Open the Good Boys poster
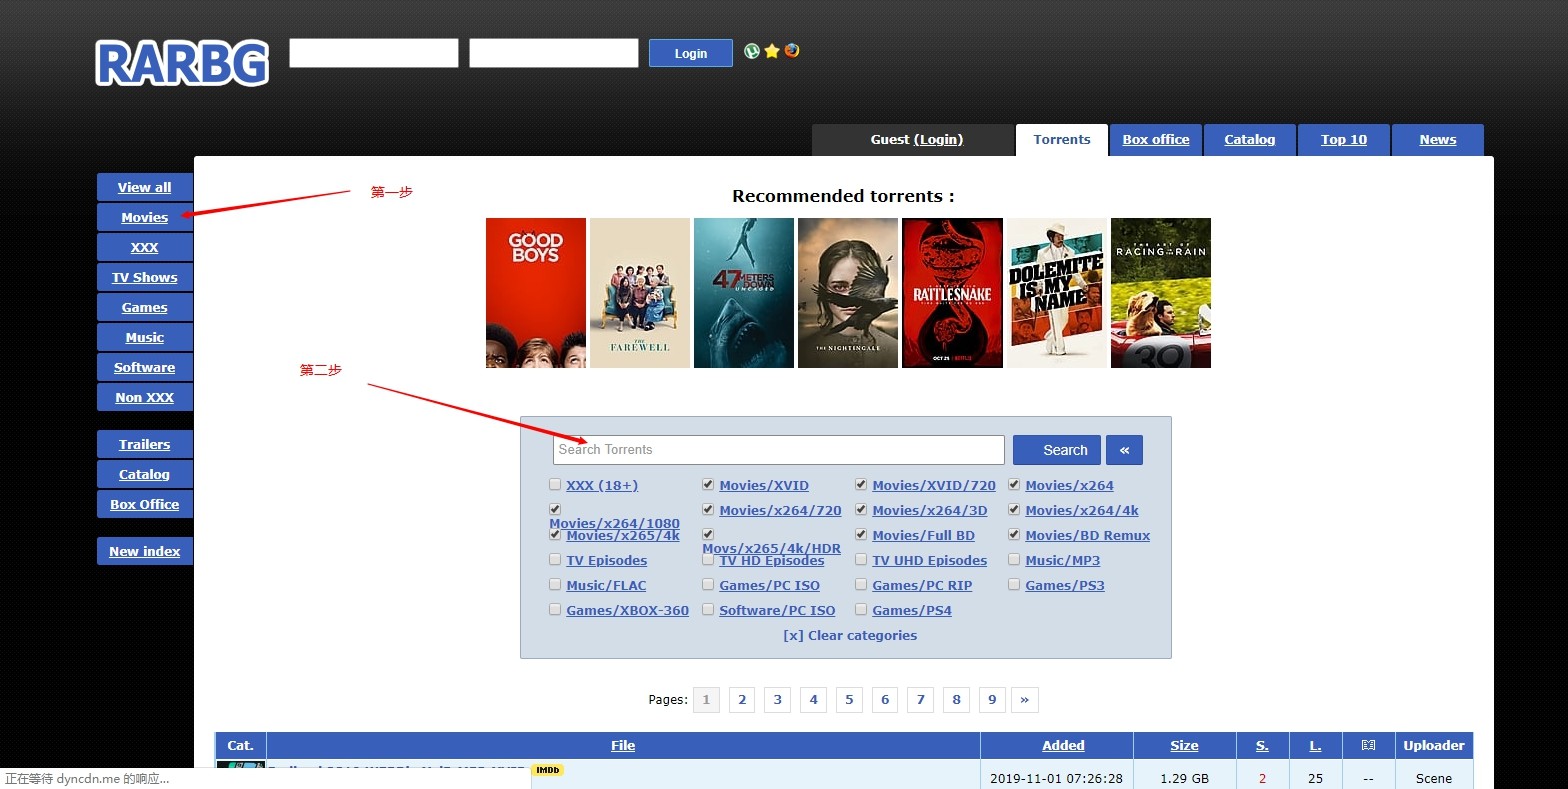 536,293
